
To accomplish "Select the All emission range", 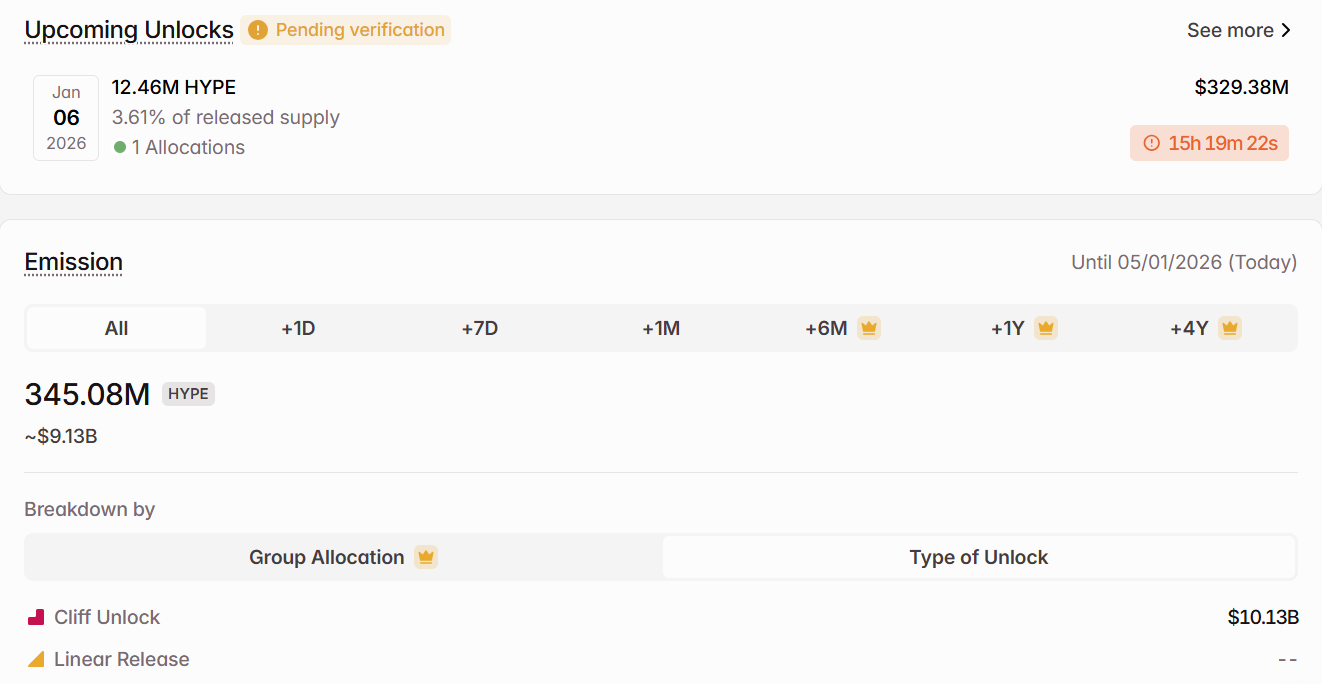I will coord(116,328).
